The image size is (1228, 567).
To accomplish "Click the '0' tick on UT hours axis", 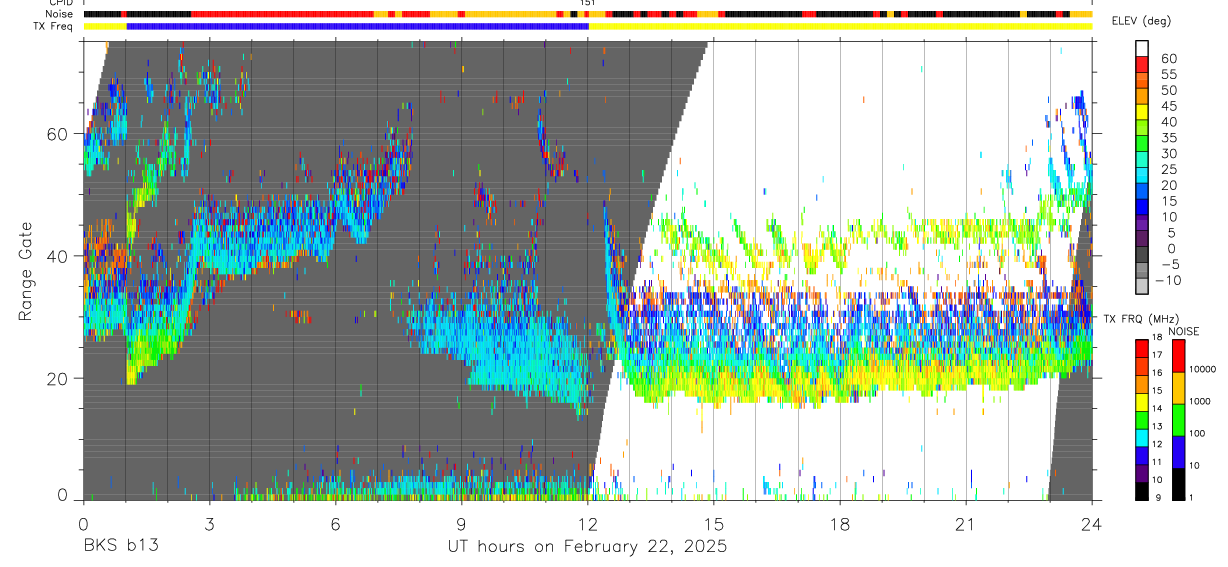I will pos(83,524).
